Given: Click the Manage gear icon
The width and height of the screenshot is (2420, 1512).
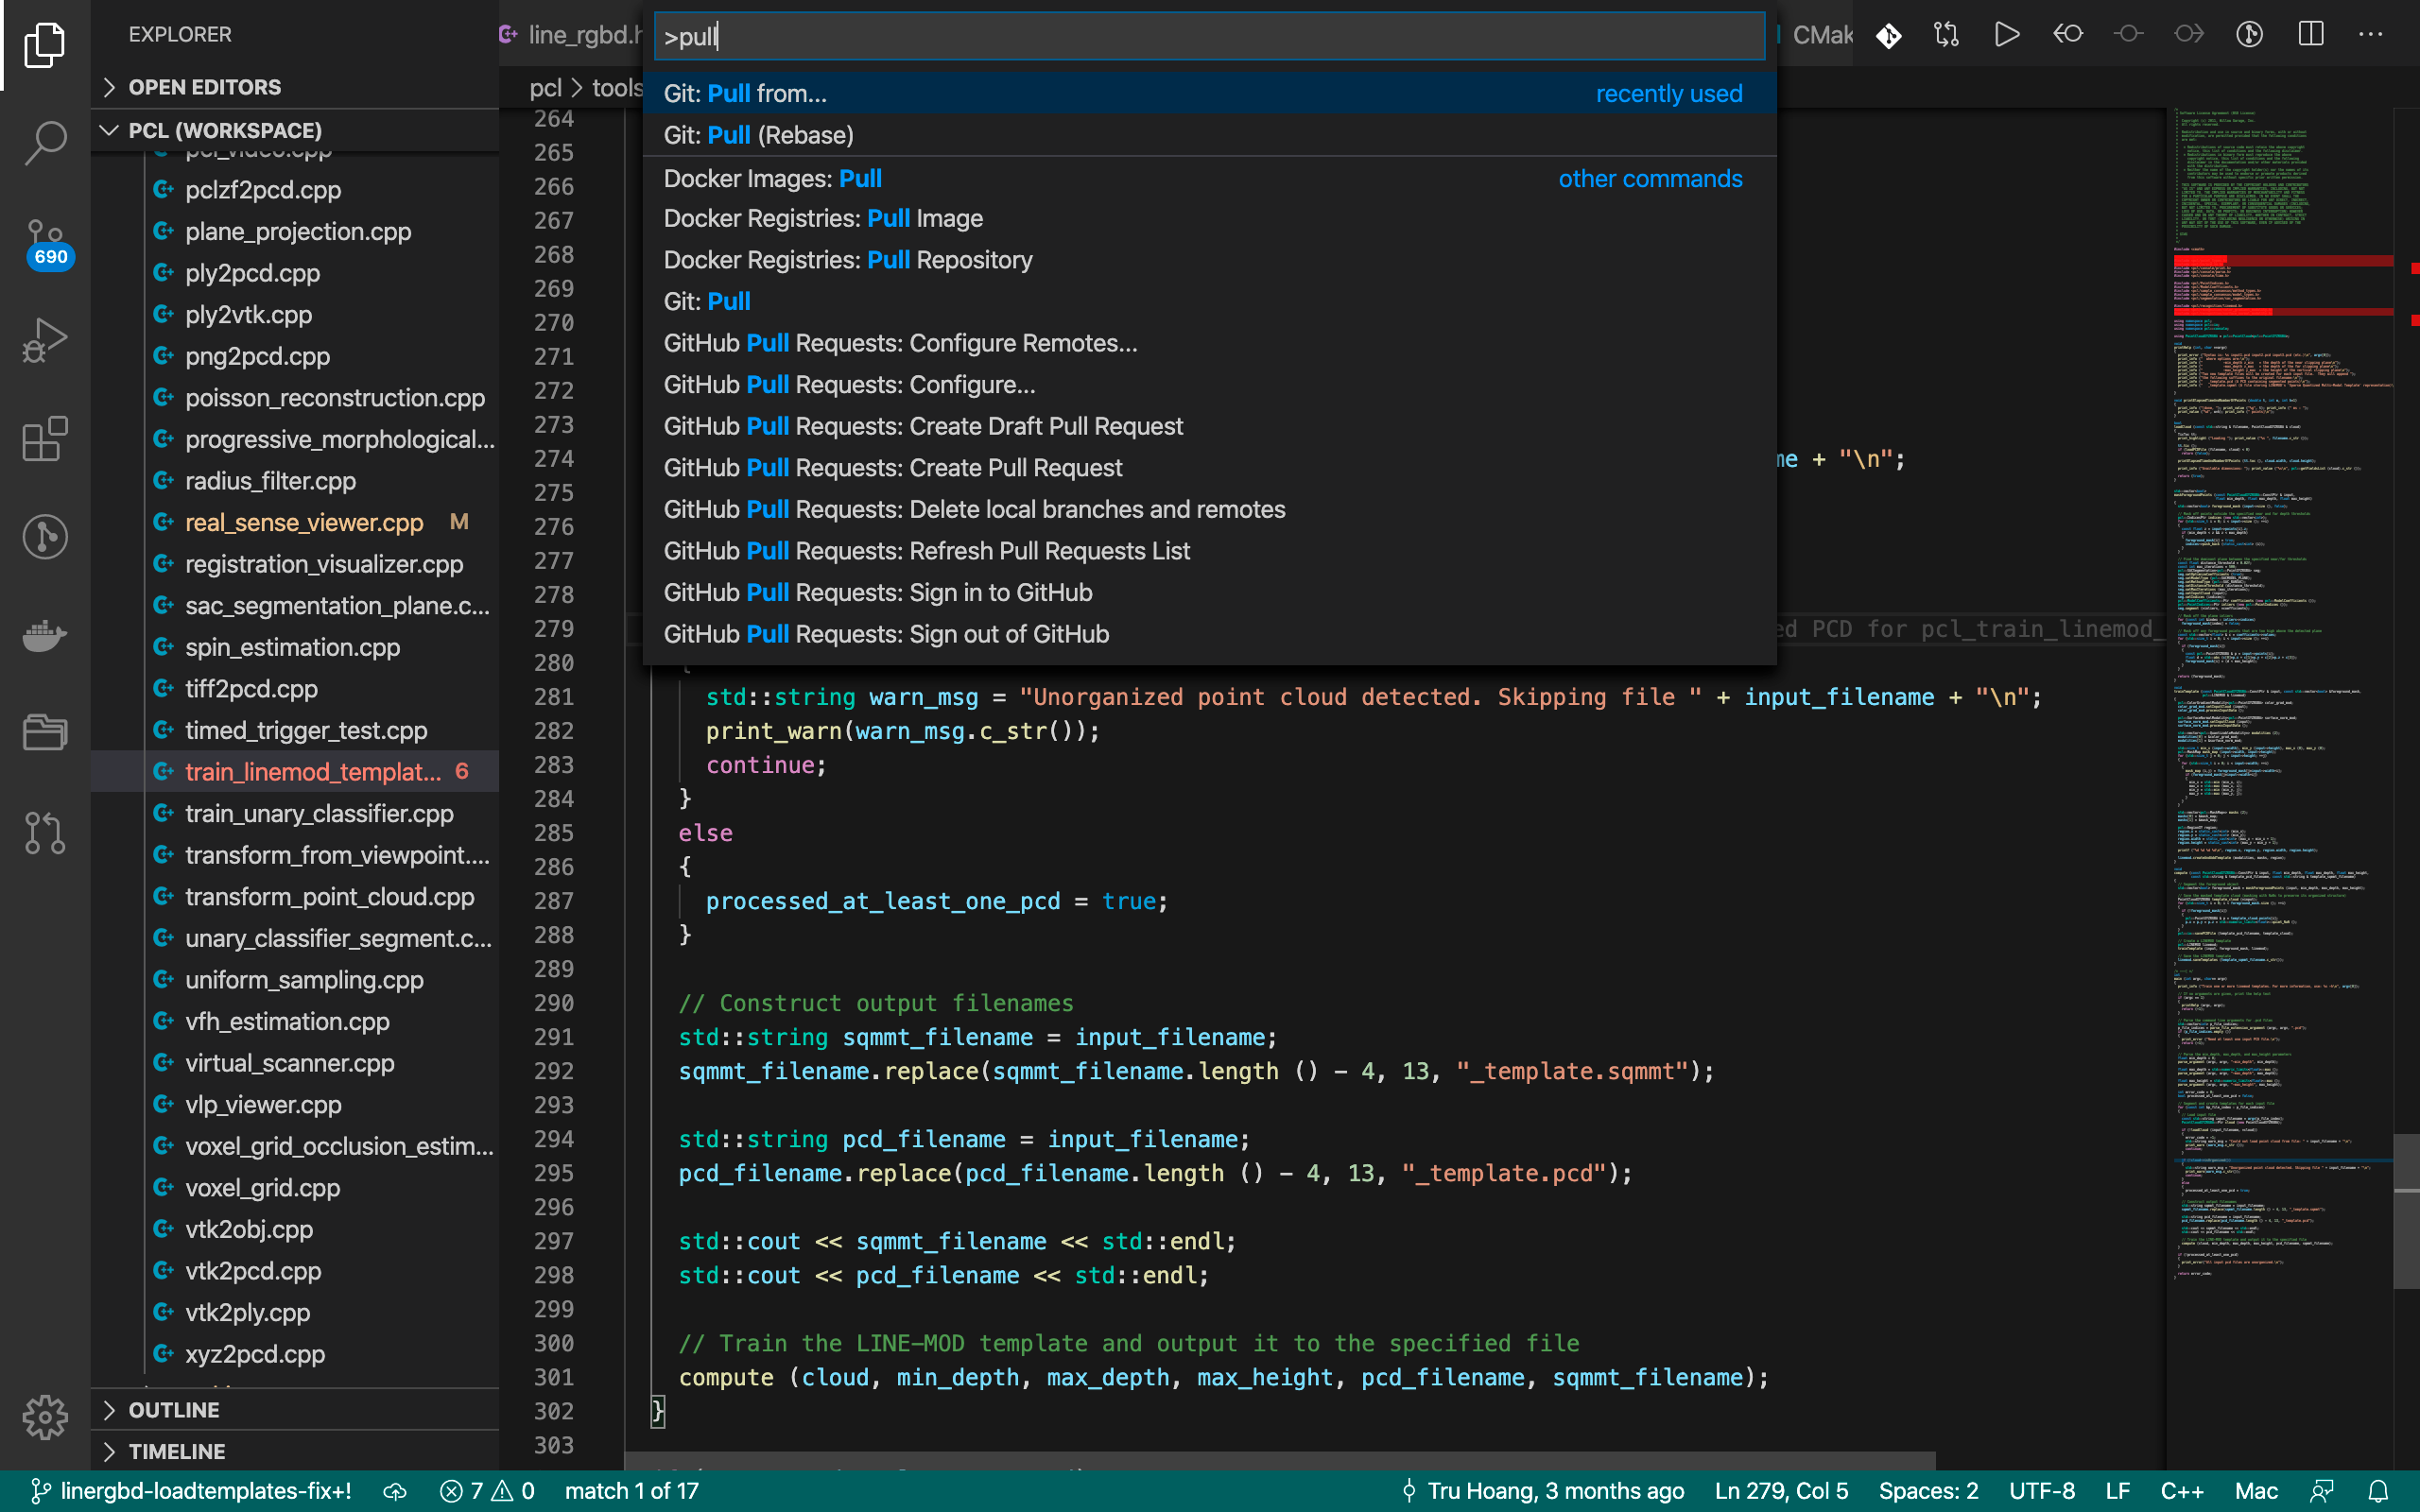Looking at the screenshot, I should point(45,1416).
